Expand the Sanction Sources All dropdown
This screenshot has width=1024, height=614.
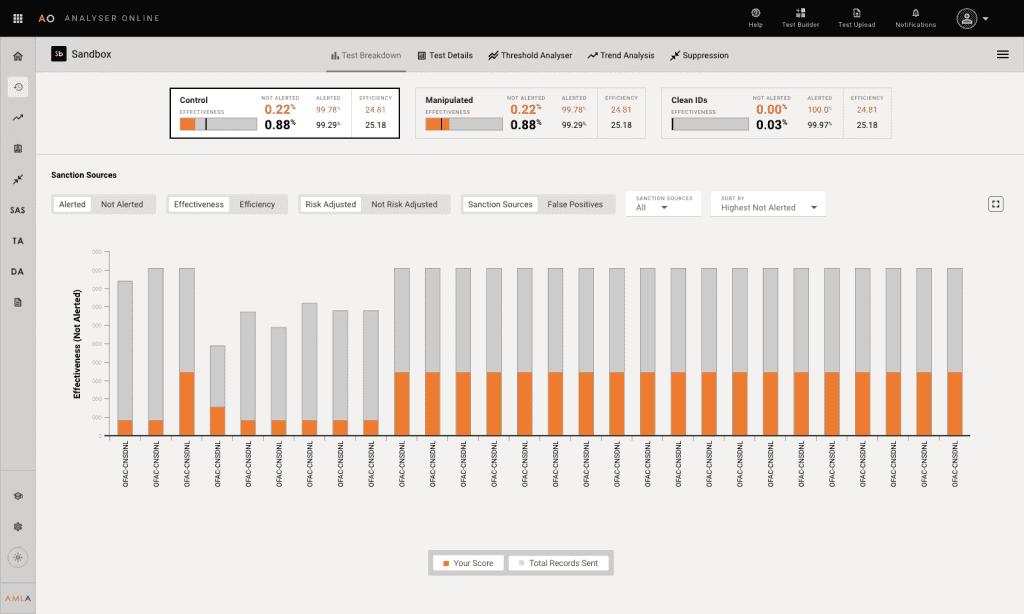click(x=653, y=204)
